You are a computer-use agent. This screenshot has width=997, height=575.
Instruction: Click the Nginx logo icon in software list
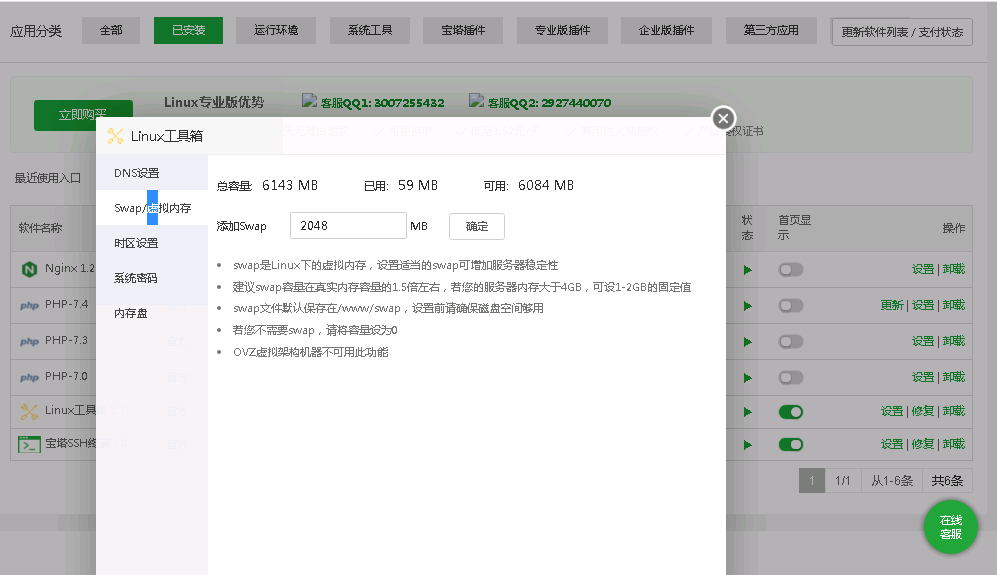coord(29,269)
